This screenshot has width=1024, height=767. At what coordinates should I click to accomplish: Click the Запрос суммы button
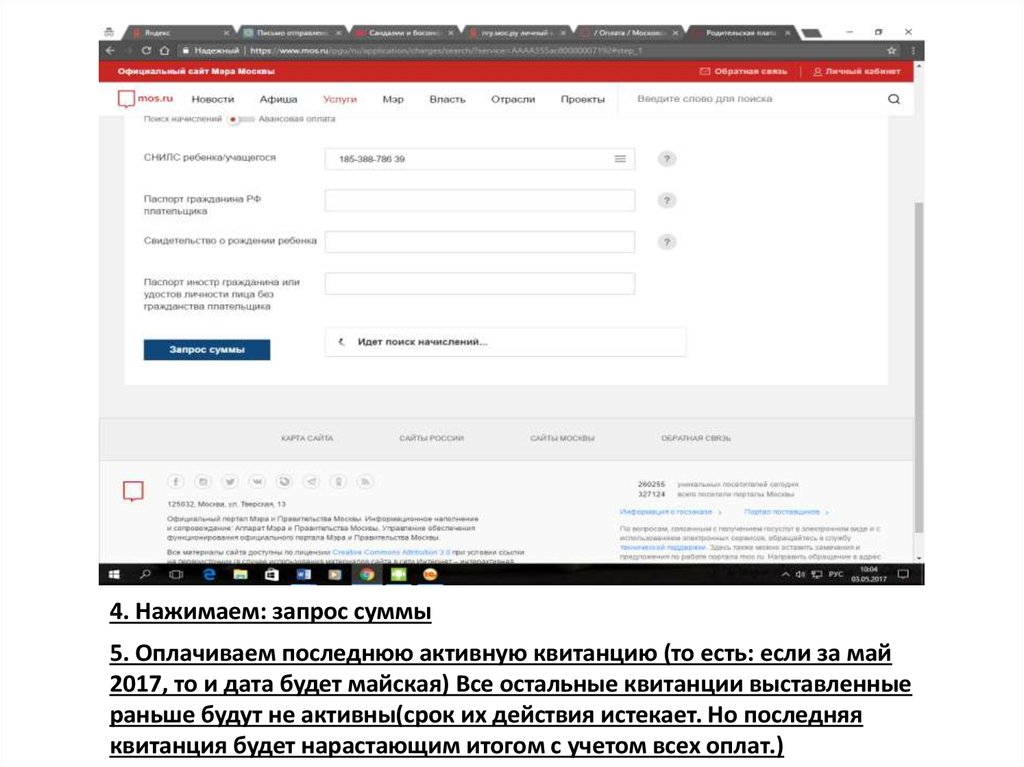click(207, 350)
